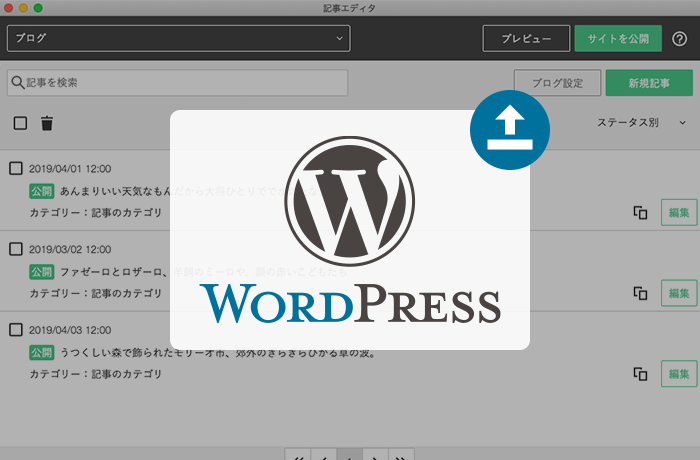The width and height of the screenshot is (700, 460).
Task: Open the help question mark icon
Action: pyautogui.click(x=679, y=39)
